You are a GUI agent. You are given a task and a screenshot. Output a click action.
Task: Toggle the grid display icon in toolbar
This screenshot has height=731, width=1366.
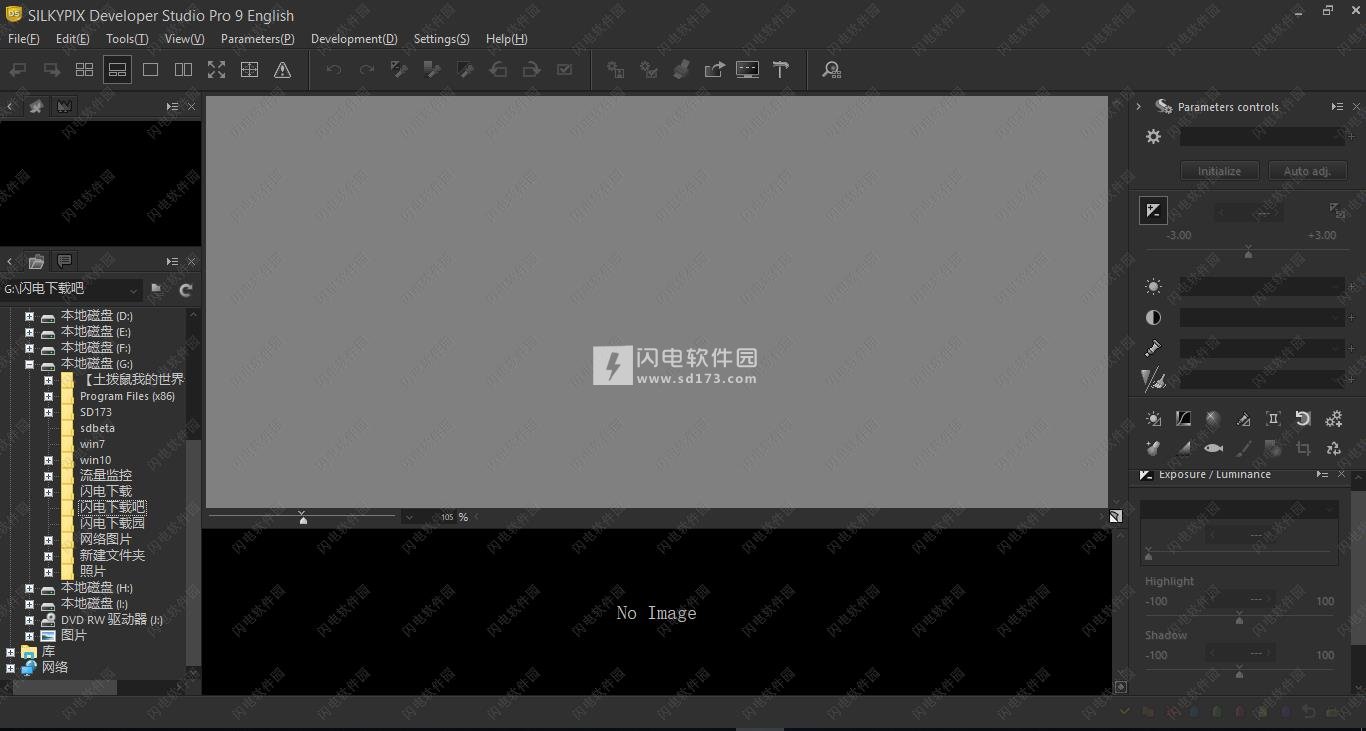[249, 70]
